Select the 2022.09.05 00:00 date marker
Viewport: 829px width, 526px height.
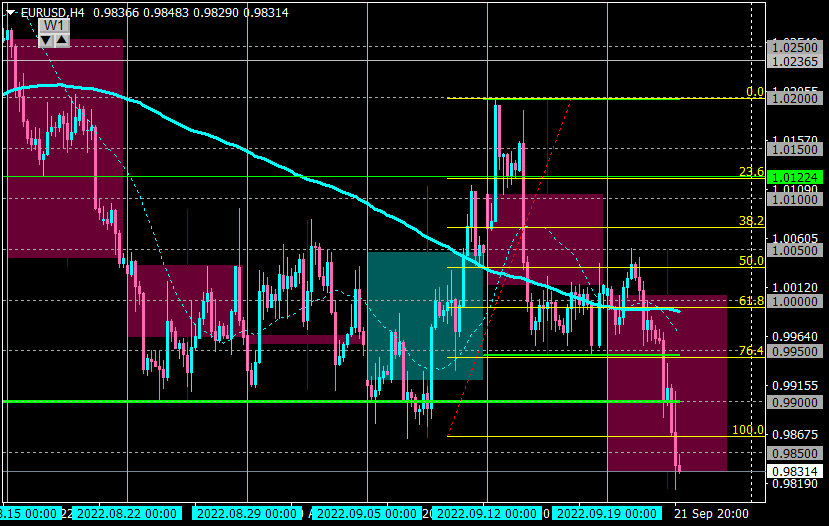366,513
